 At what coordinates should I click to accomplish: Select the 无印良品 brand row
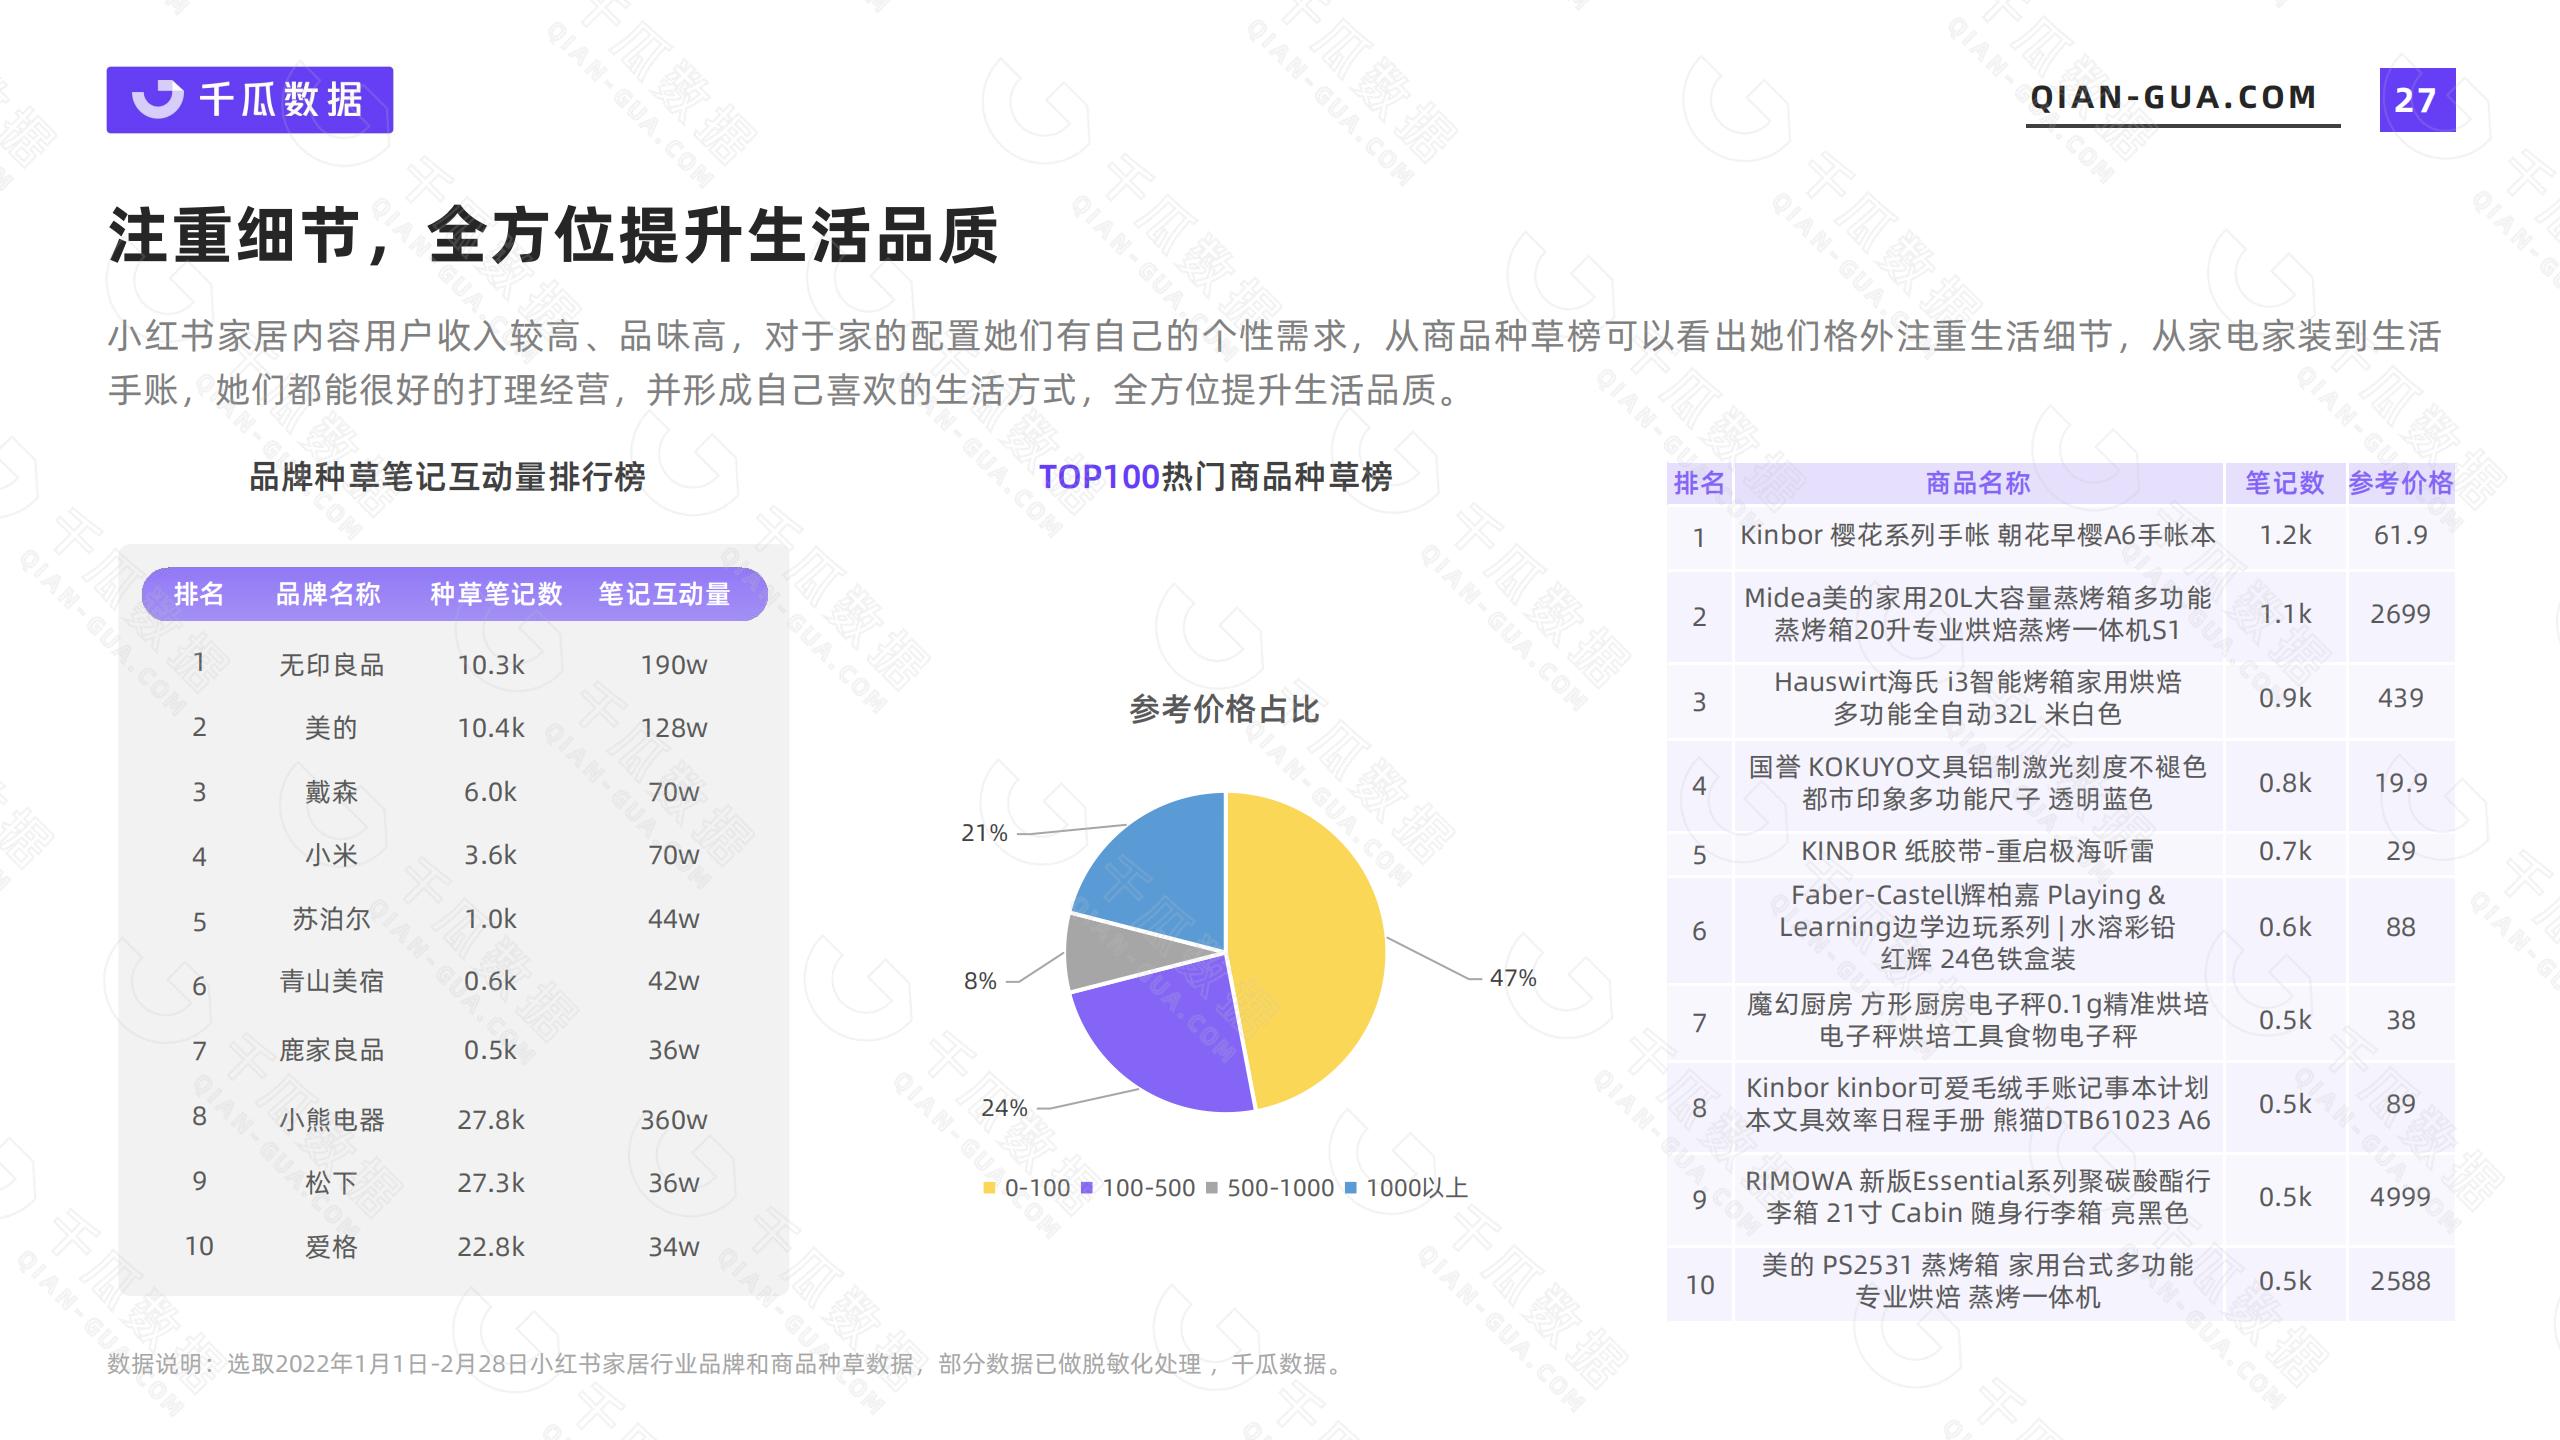pyautogui.click(x=331, y=665)
